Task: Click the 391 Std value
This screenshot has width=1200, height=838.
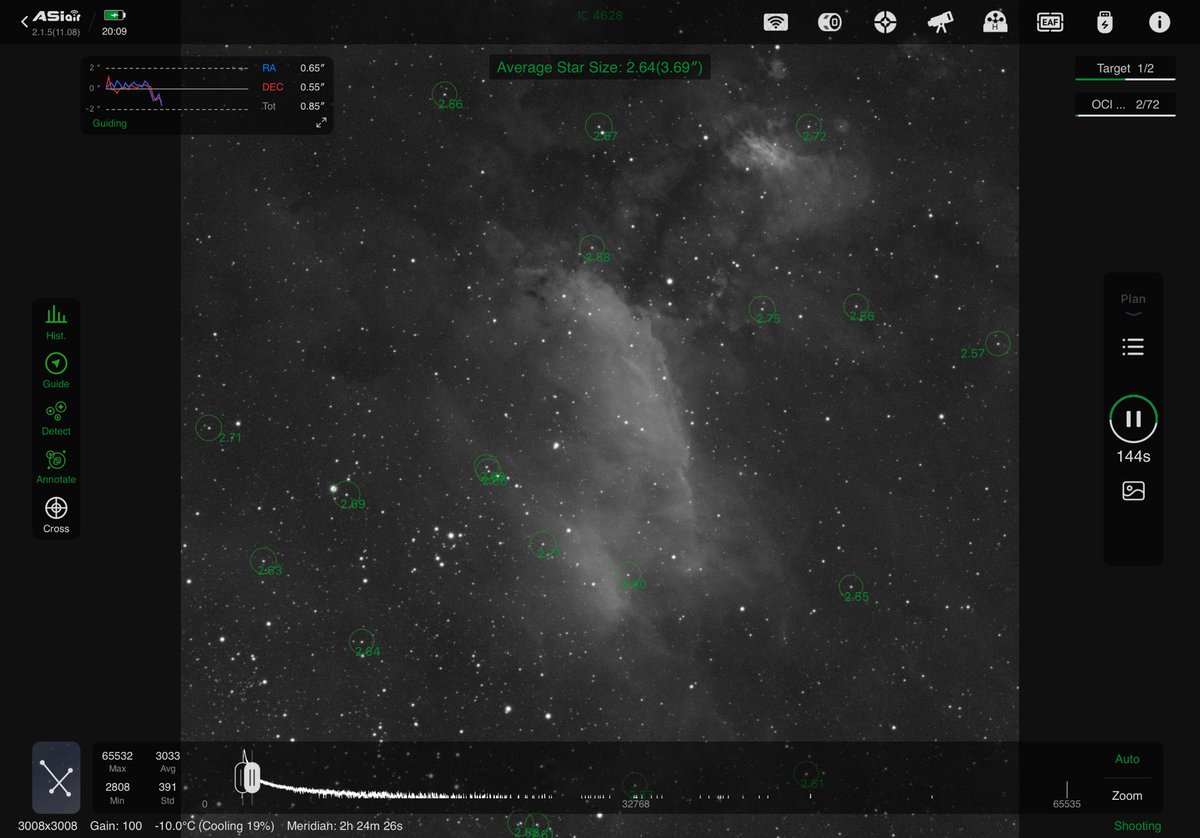Action: [167, 787]
